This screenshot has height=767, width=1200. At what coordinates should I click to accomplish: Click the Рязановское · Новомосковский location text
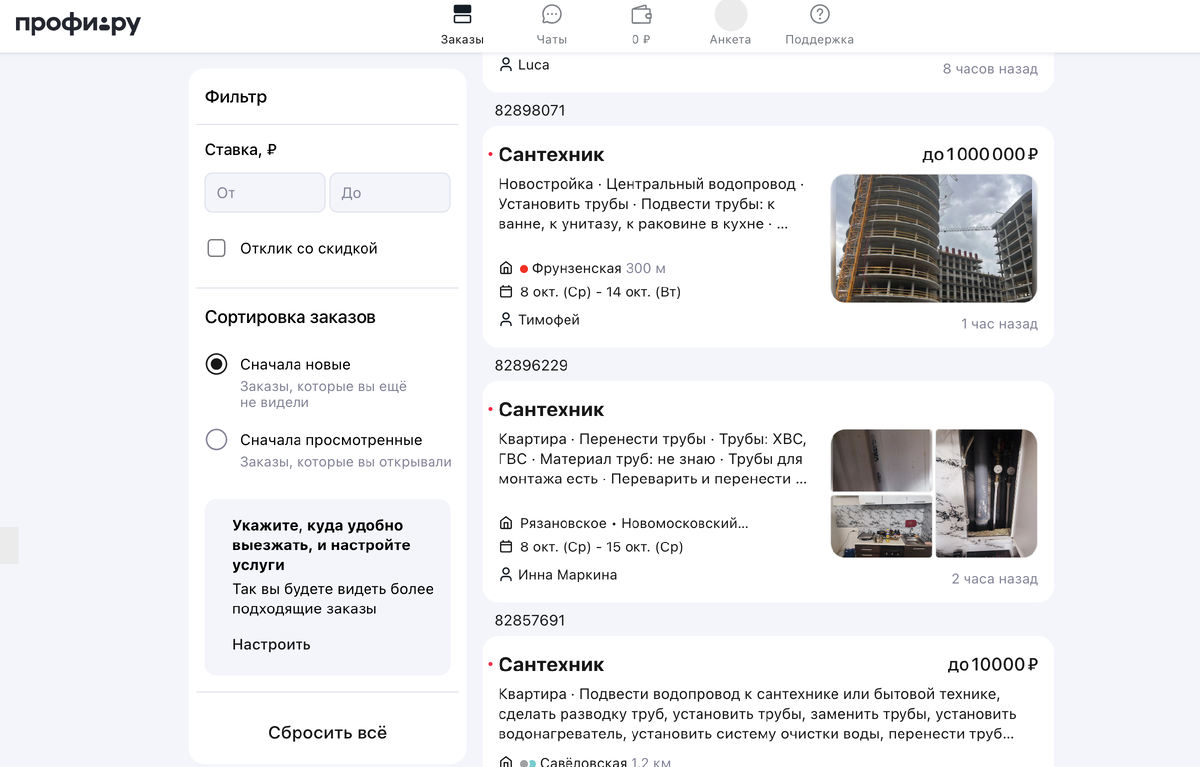pos(634,524)
